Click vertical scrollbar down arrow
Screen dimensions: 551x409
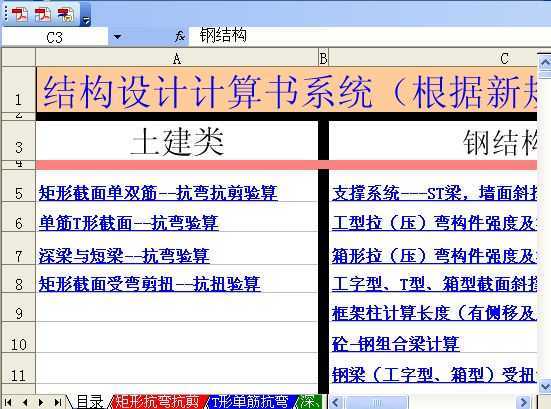click(544, 387)
